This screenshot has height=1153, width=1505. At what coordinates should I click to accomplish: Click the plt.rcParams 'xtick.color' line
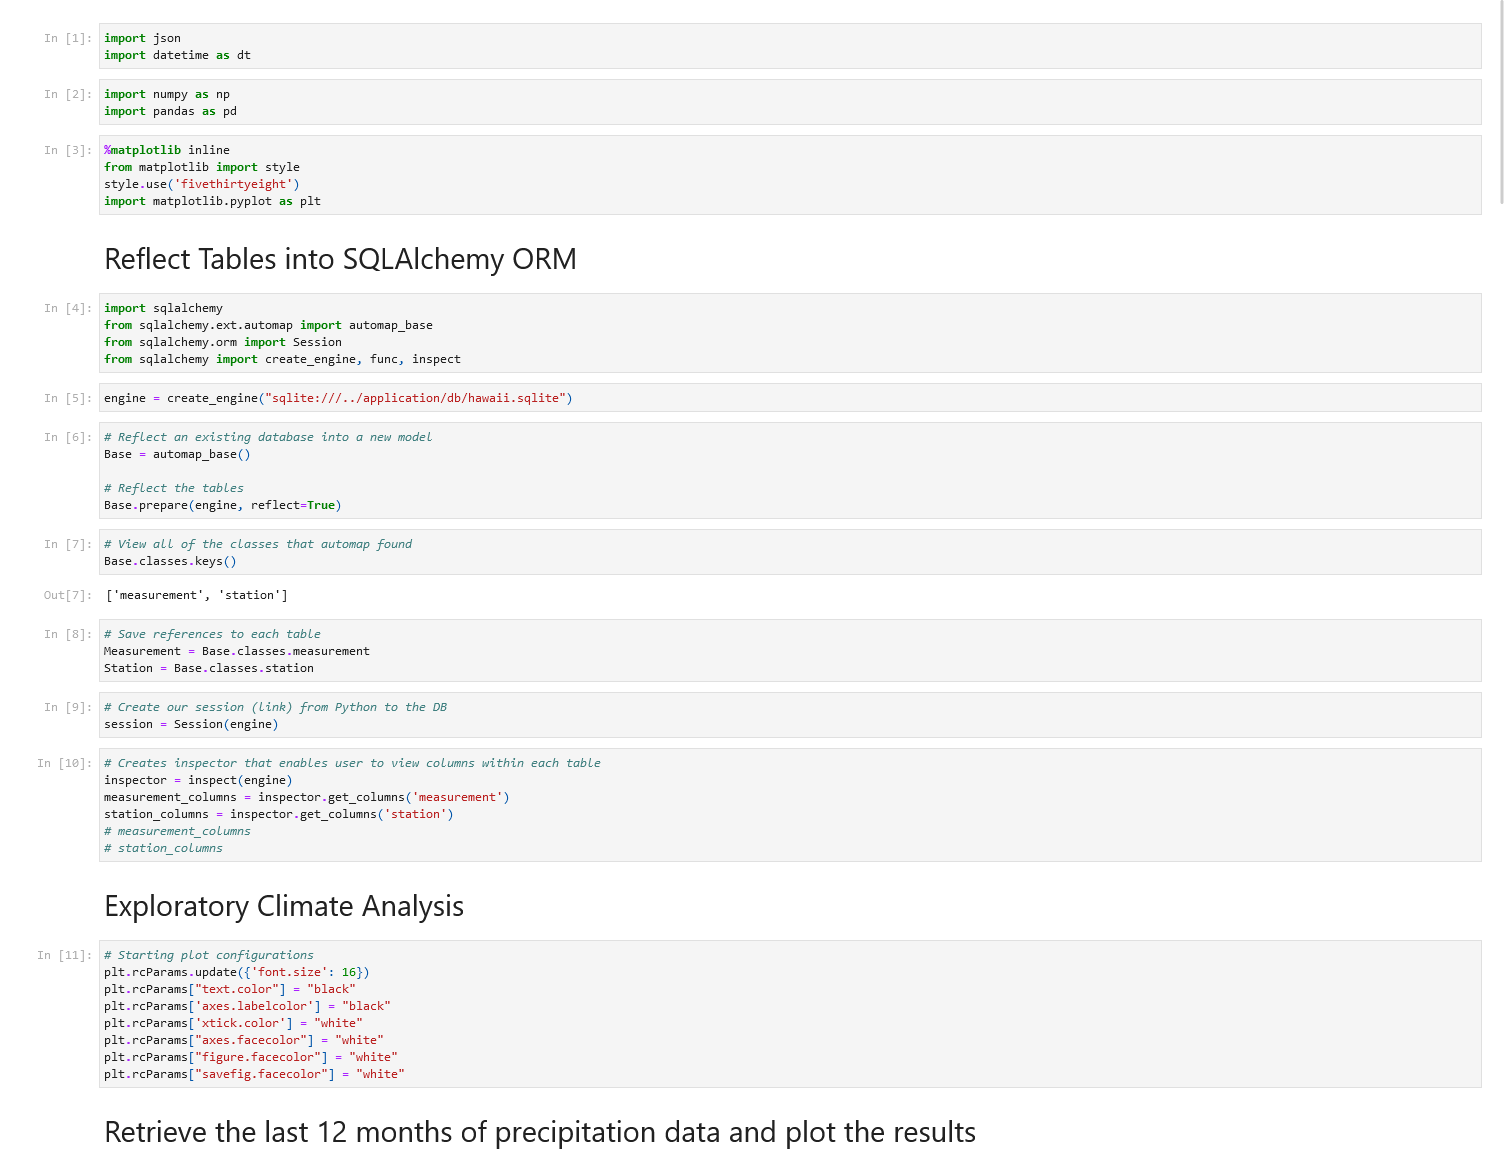tap(233, 1023)
